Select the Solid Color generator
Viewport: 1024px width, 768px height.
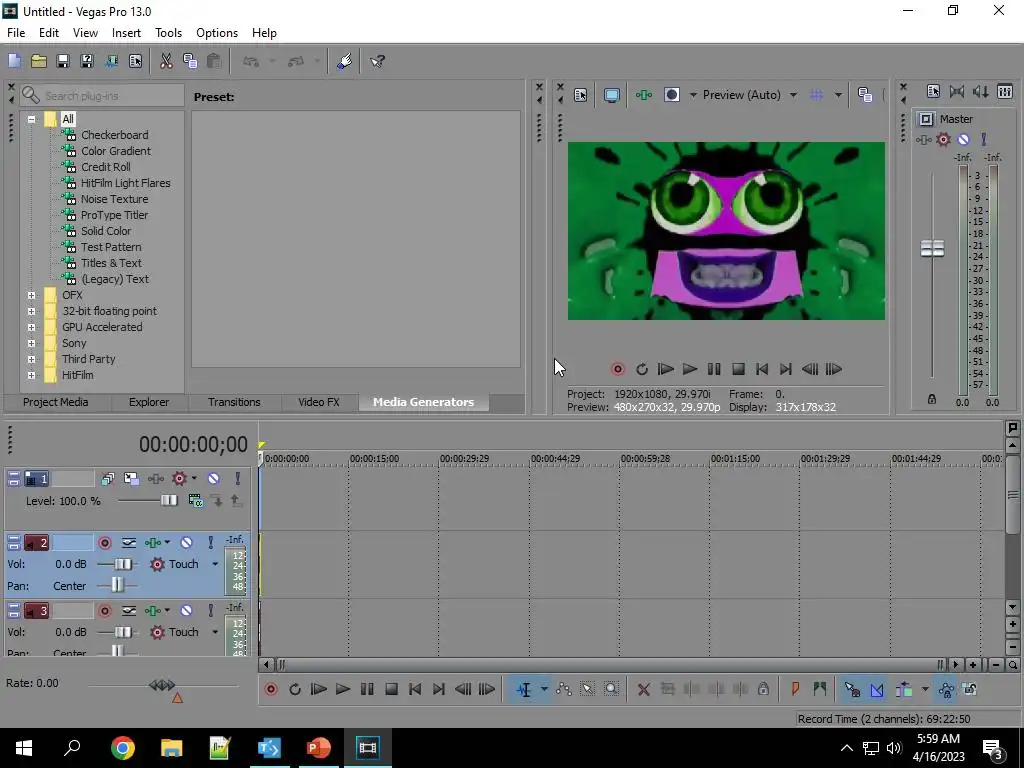pos(106,231)
